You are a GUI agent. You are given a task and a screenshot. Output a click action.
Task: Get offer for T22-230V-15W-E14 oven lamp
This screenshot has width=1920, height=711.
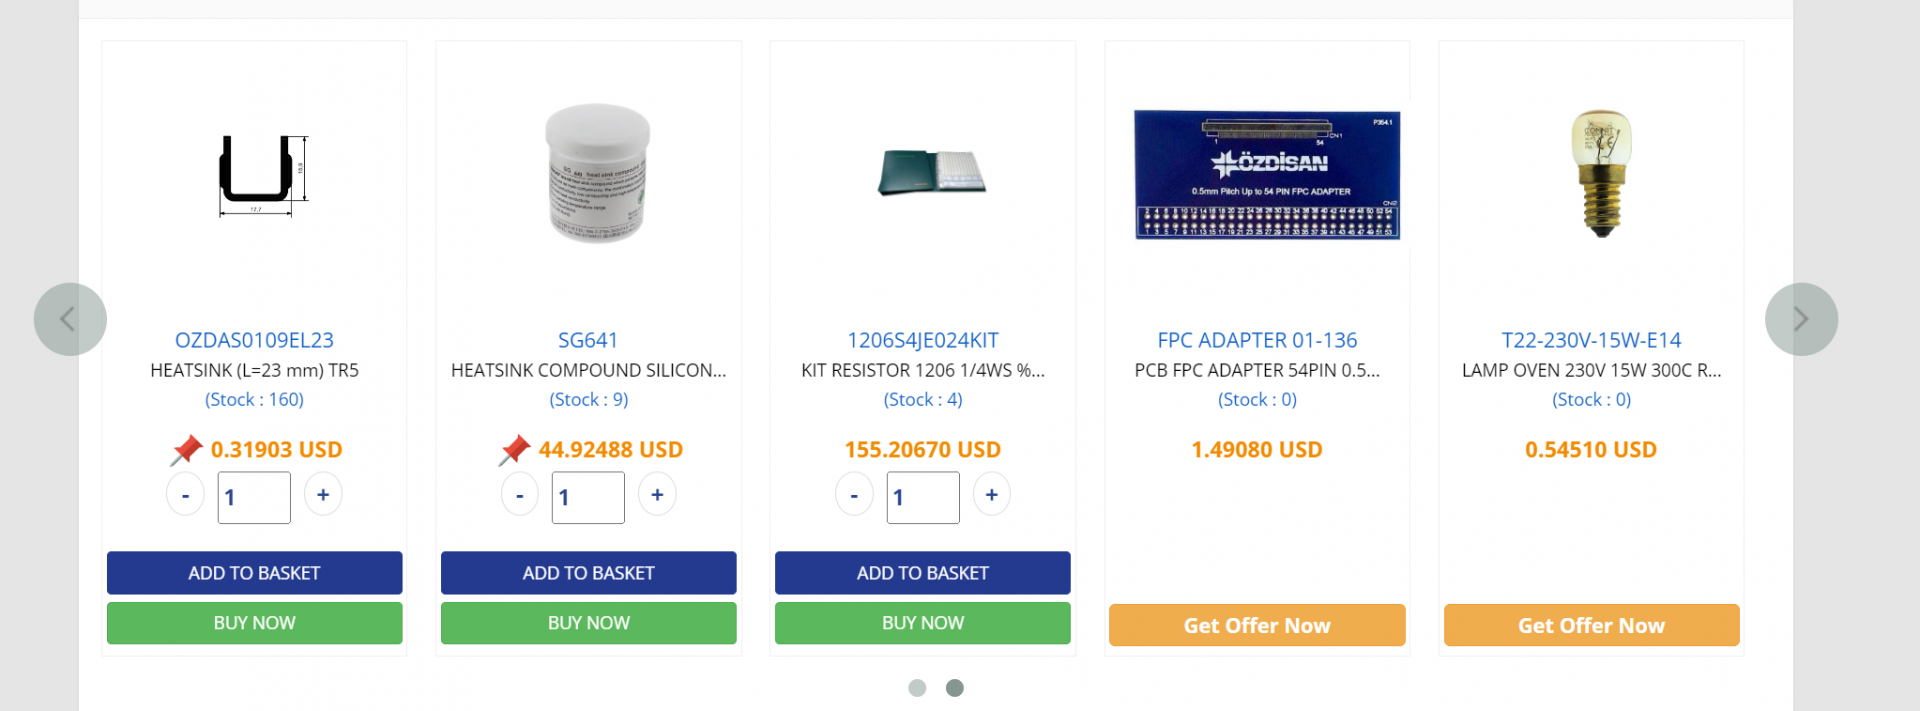pyautogui.click(x=1590, y=625)
